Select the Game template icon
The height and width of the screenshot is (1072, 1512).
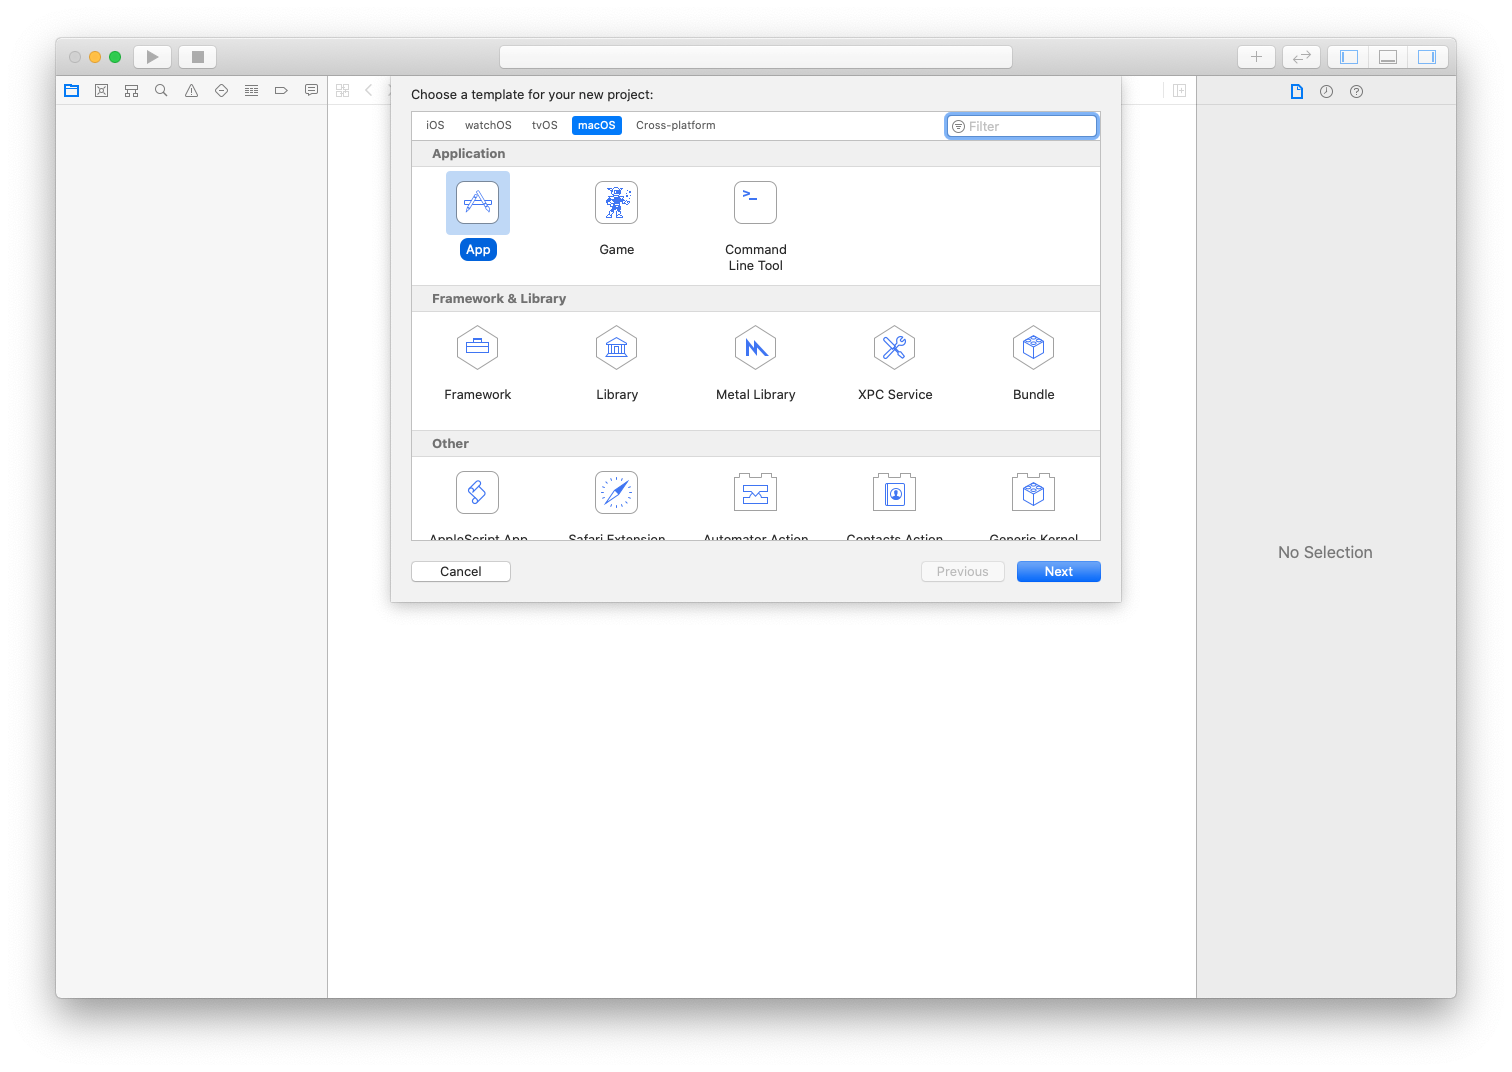tap(617, 203)
